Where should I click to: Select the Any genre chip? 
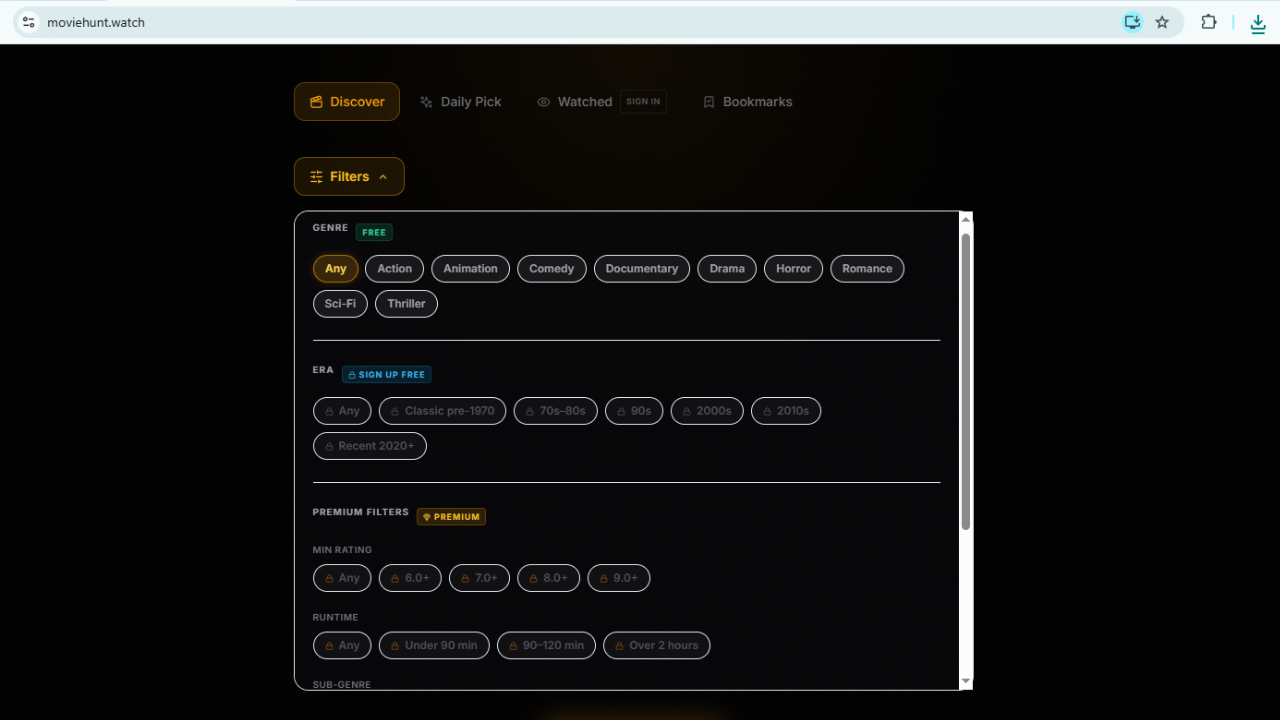336,269
